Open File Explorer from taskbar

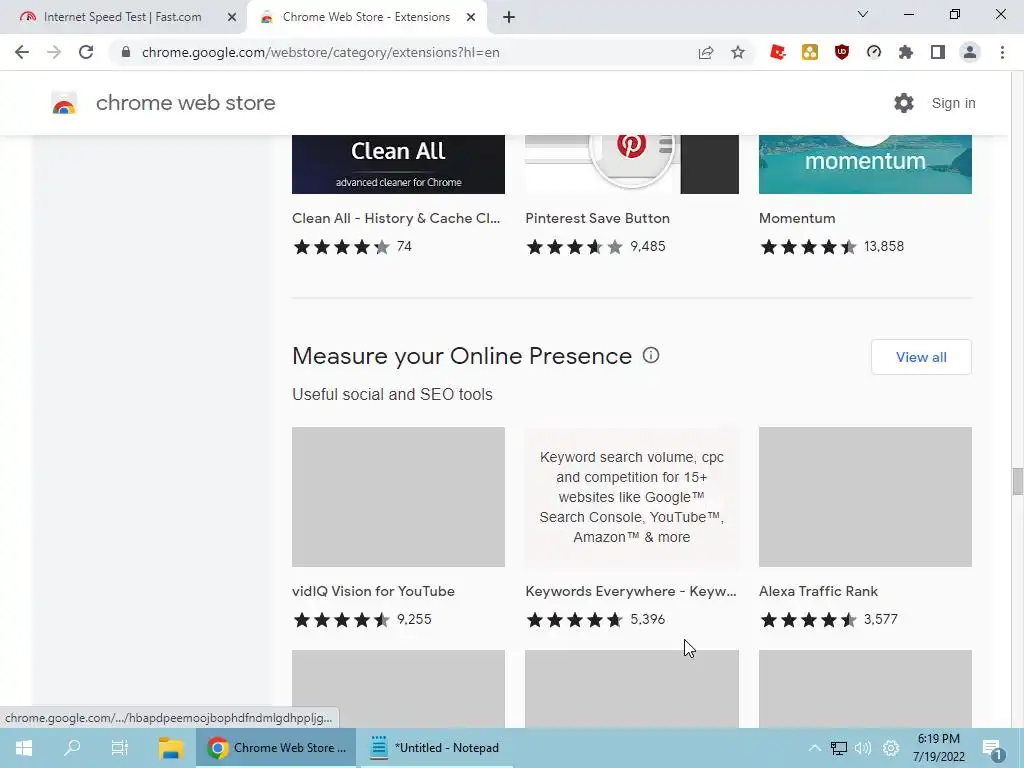click(170, 748)
